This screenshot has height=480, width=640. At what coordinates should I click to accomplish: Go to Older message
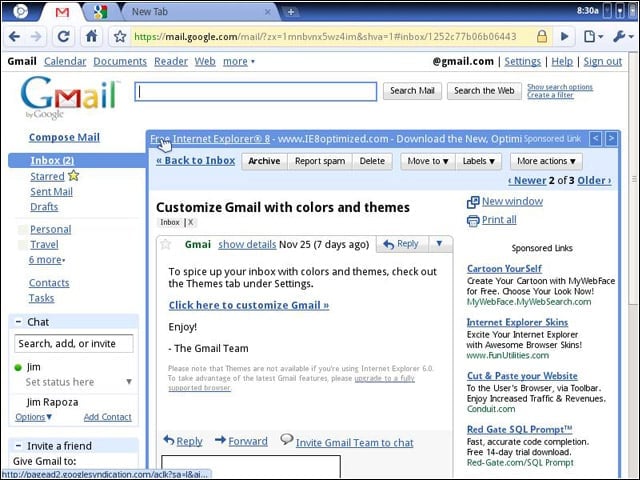[594, 180]
